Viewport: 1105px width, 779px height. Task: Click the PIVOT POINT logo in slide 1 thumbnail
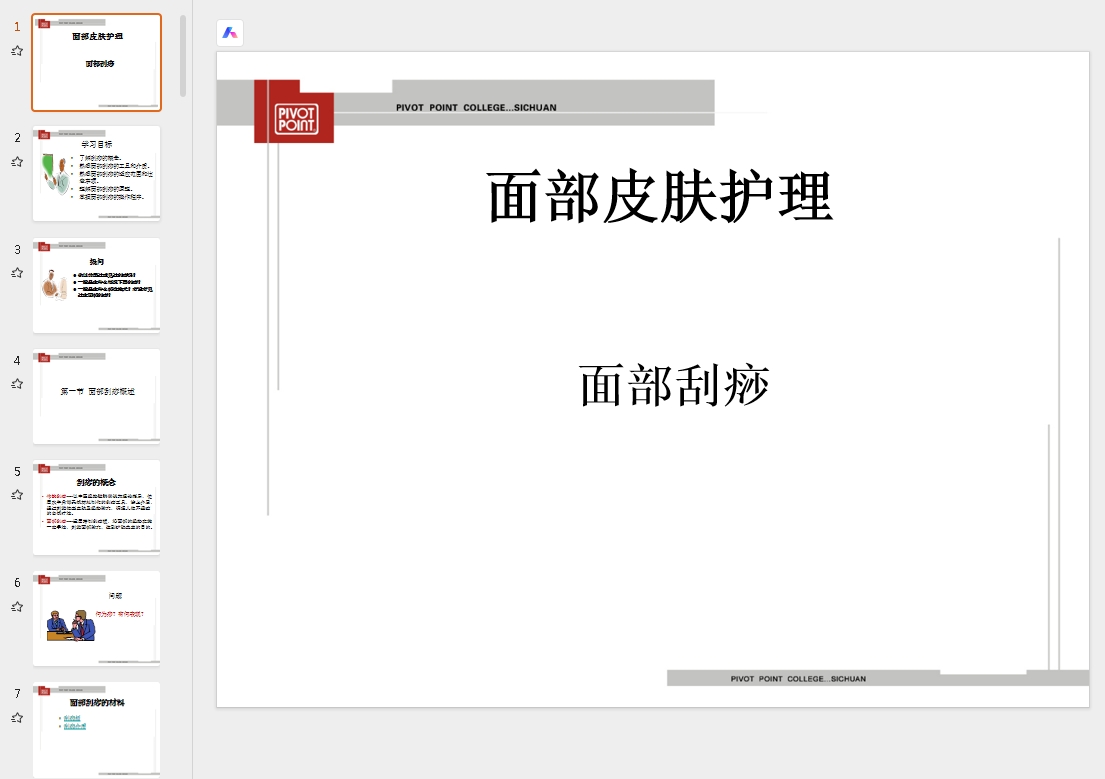click(x=45, y=22)
